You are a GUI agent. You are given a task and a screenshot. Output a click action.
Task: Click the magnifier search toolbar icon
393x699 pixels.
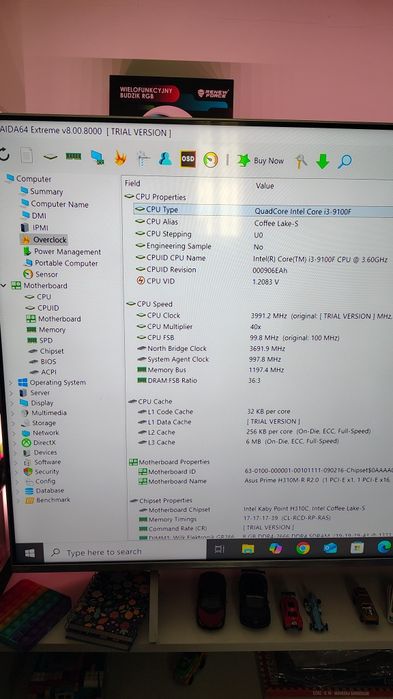point(344,161)
